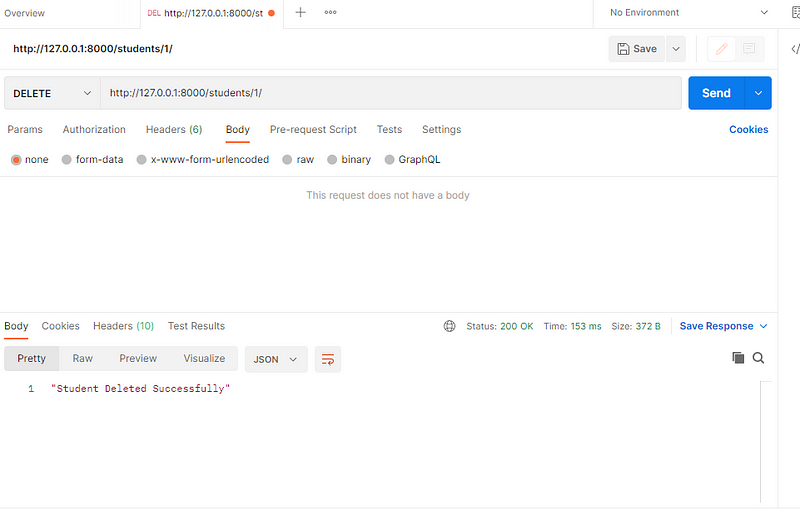The width and height of the screenshot is (800, 509).
Task: Open the code snippet icon at right edge
Action: 795,49
